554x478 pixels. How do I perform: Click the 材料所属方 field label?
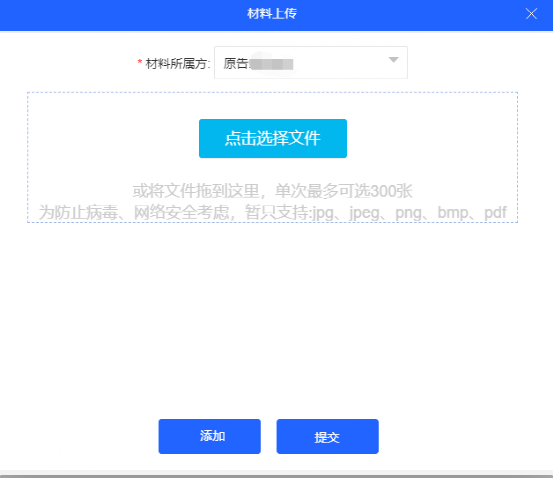[178, 64]
